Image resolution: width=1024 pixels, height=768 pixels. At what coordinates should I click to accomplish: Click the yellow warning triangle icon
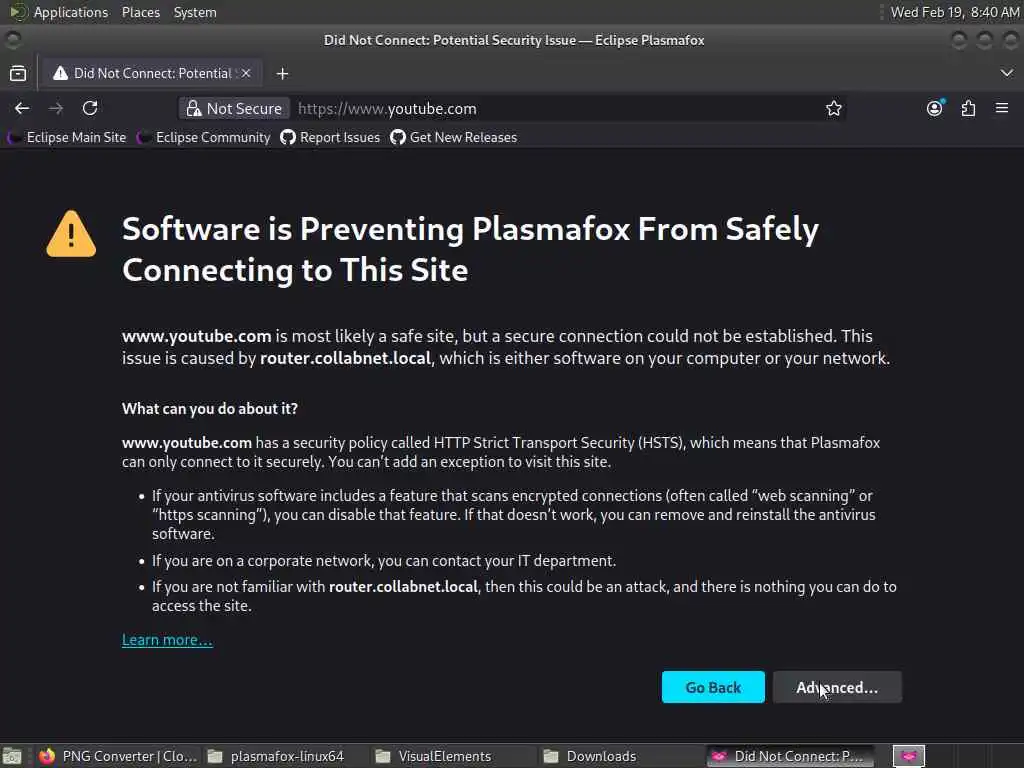(x=71, y=234)
